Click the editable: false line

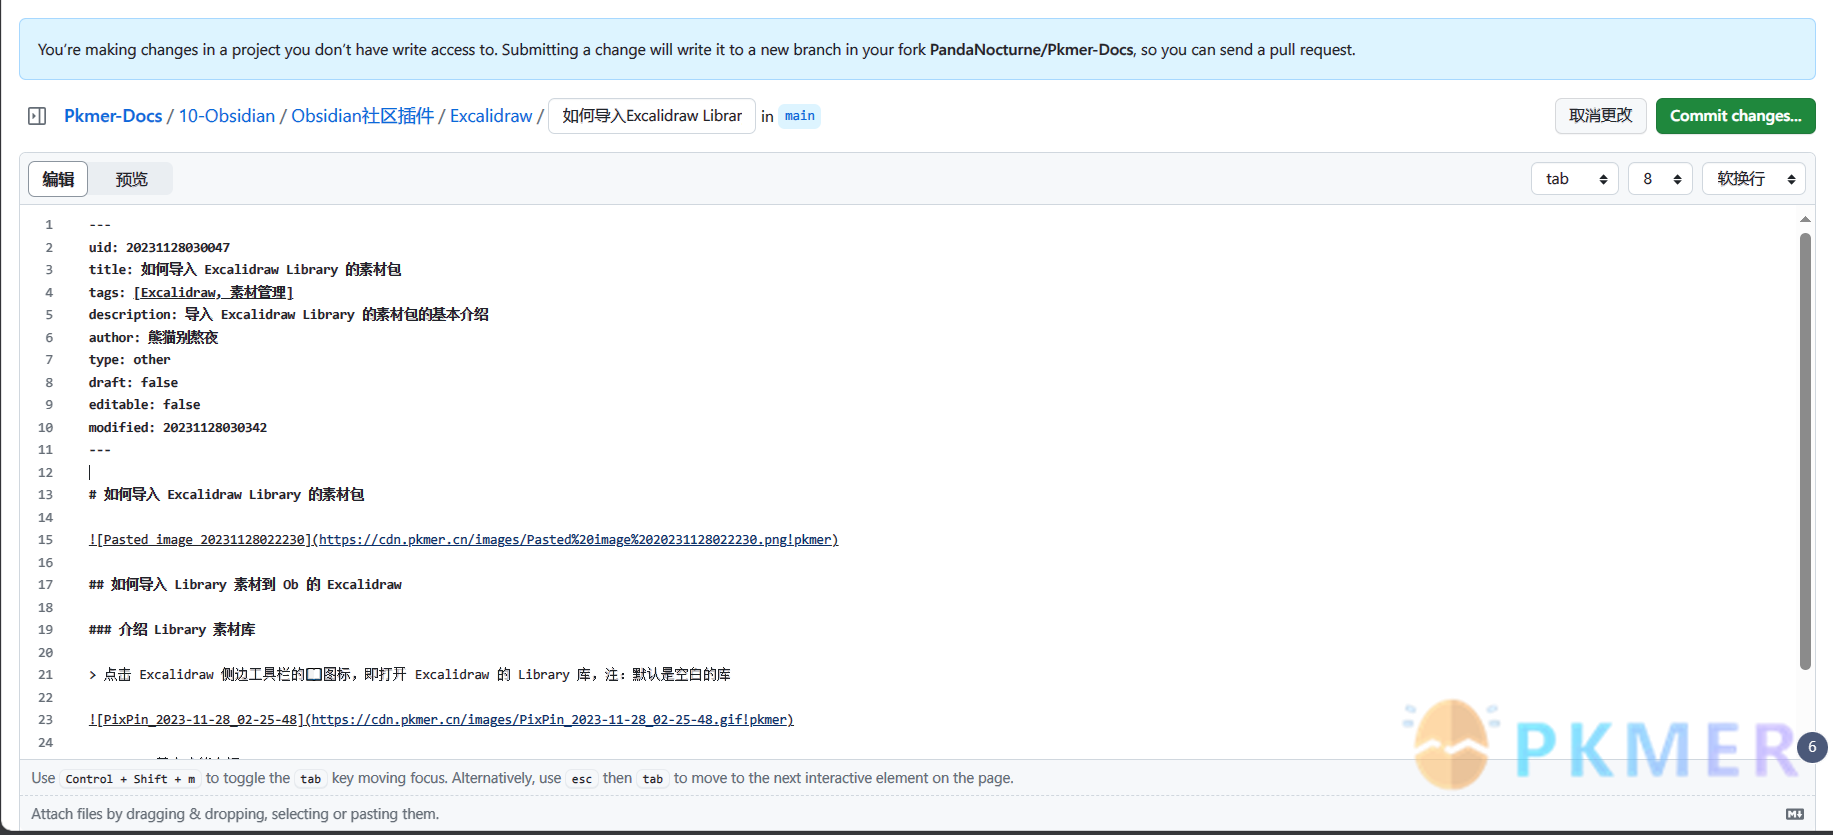[x=144, y=405]
